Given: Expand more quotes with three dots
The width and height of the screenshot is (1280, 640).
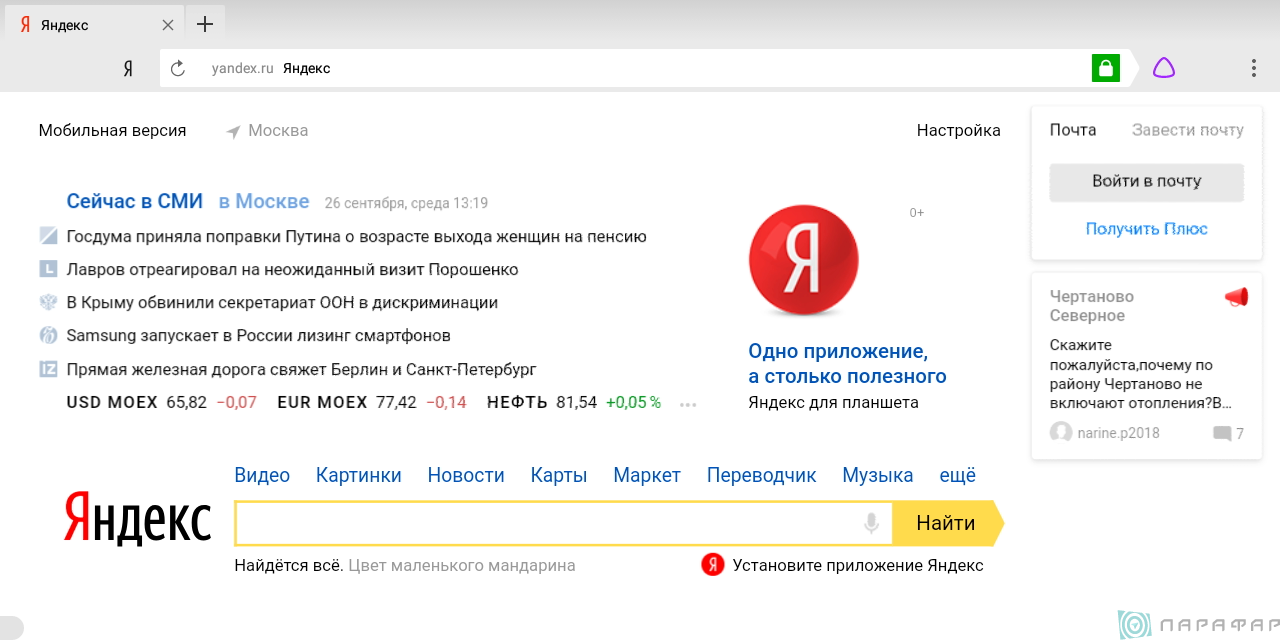Looking at the screenshot, I should pyautogui.click(x=687, y=404).
